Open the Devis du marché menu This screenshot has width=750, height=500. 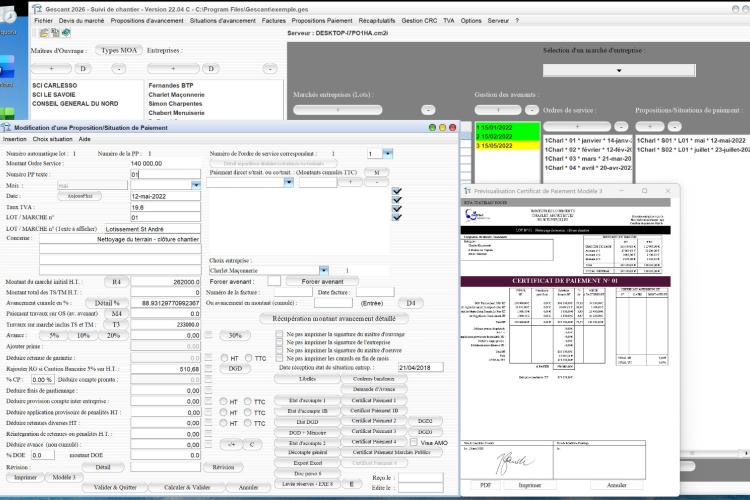tap(81, 21)
